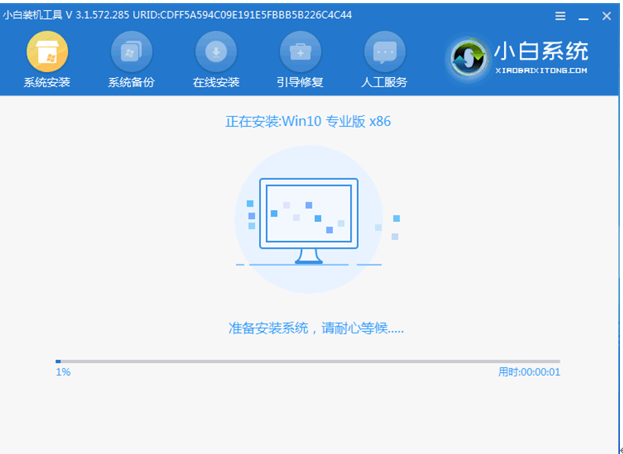This screenshot has height=454, width=623.
Task: Select the 在线安装 tab label
Action: pos(216,82)
